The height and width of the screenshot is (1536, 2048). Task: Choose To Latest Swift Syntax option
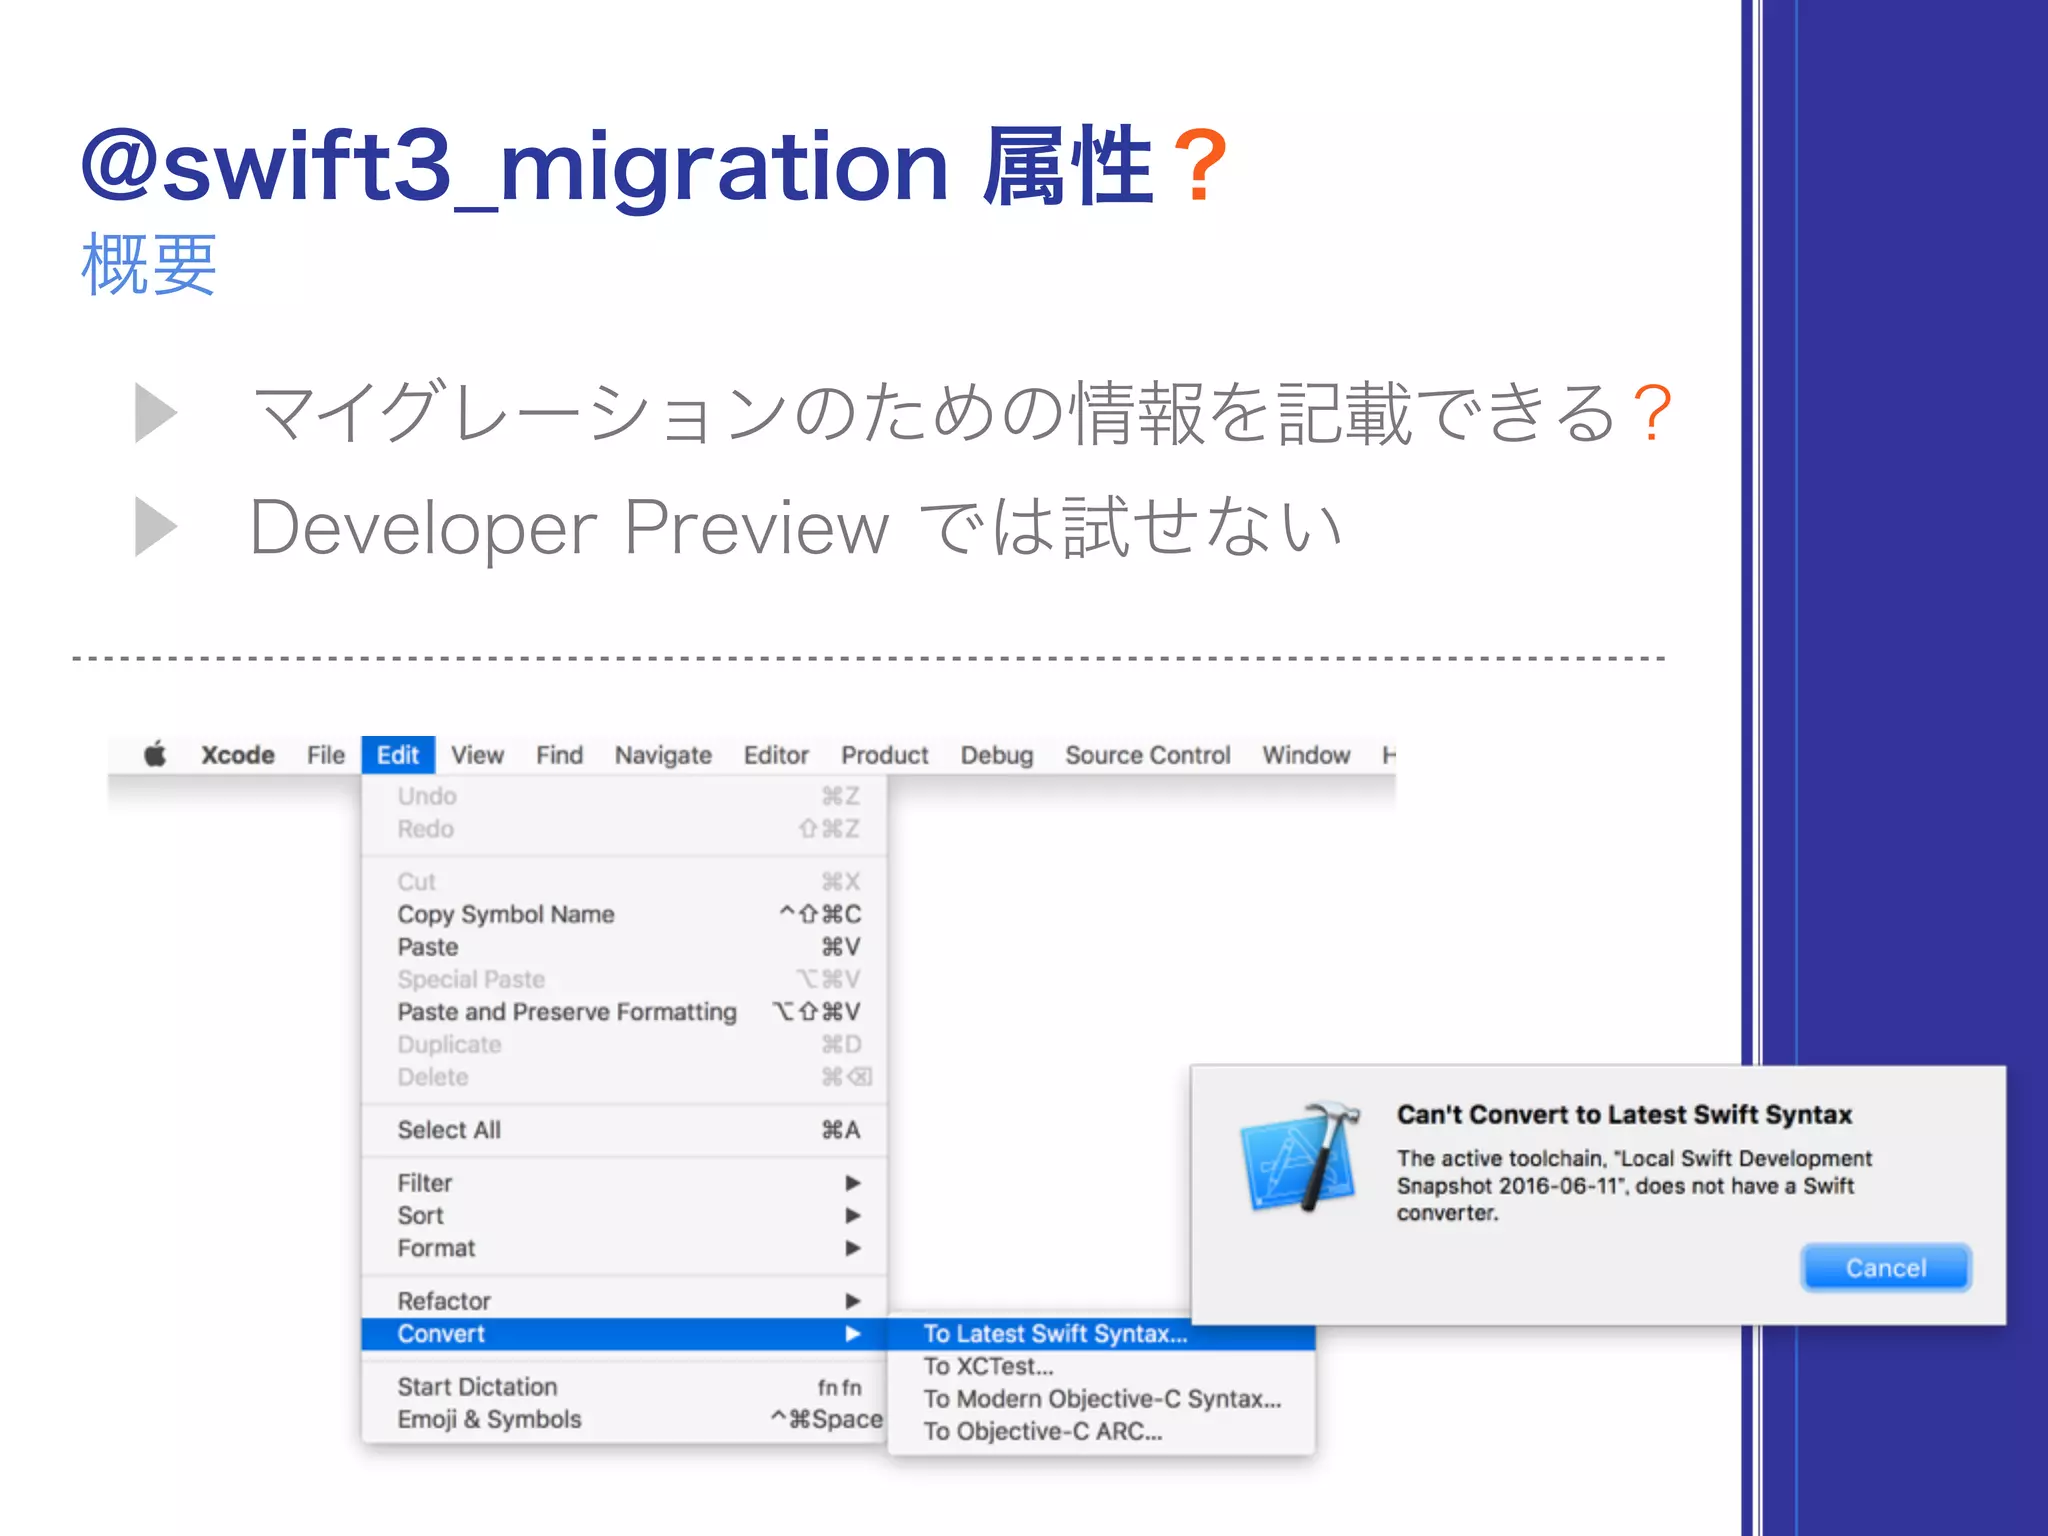pyautogui.click(x=1055, y=1334)
